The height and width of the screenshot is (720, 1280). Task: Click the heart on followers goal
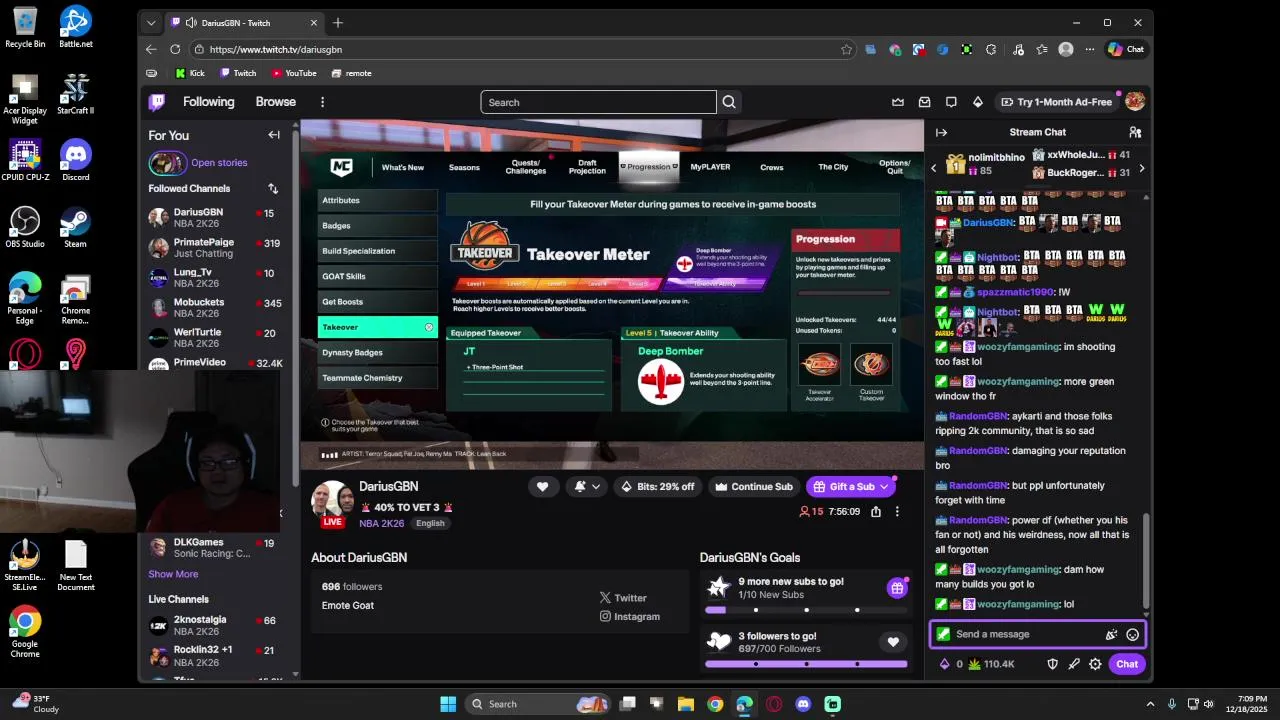click(893, 642)
